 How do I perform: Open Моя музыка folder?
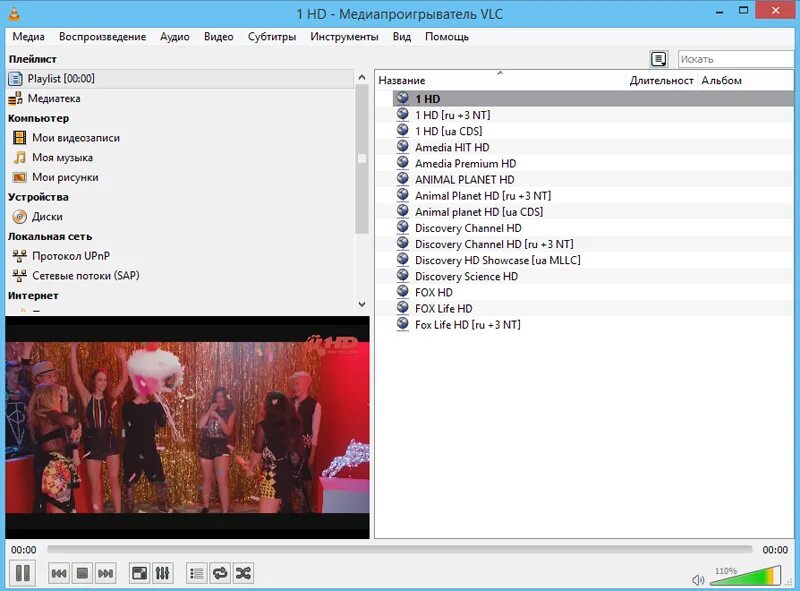62,158
